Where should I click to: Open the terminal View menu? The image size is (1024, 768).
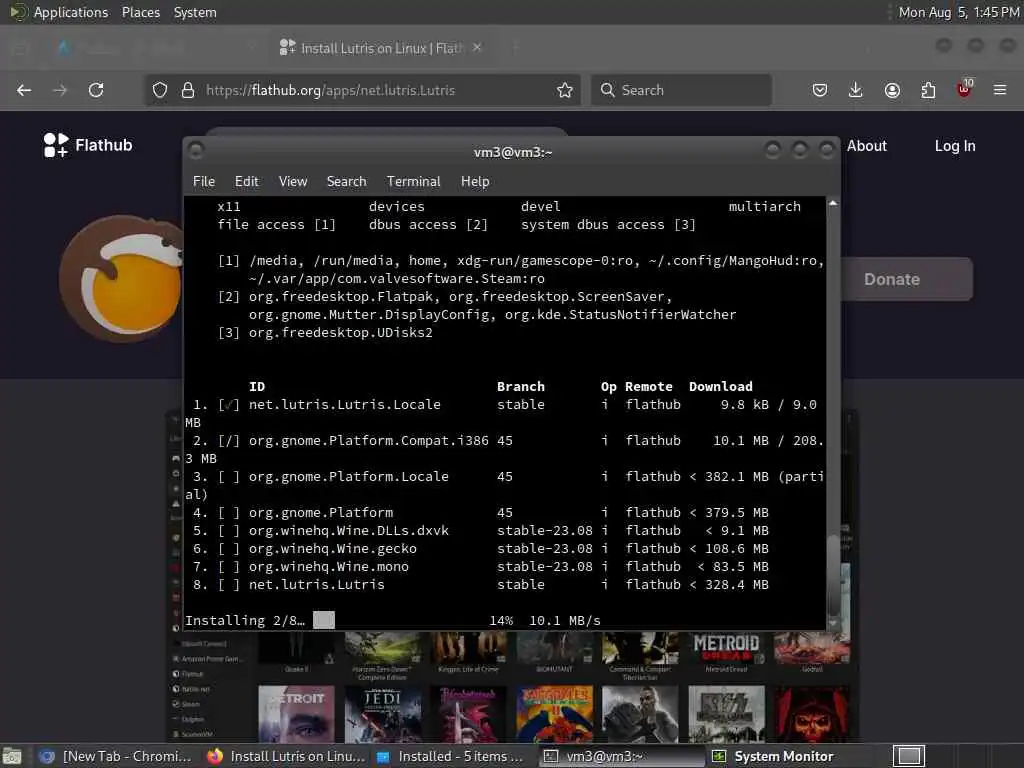[x=293, y=182]
